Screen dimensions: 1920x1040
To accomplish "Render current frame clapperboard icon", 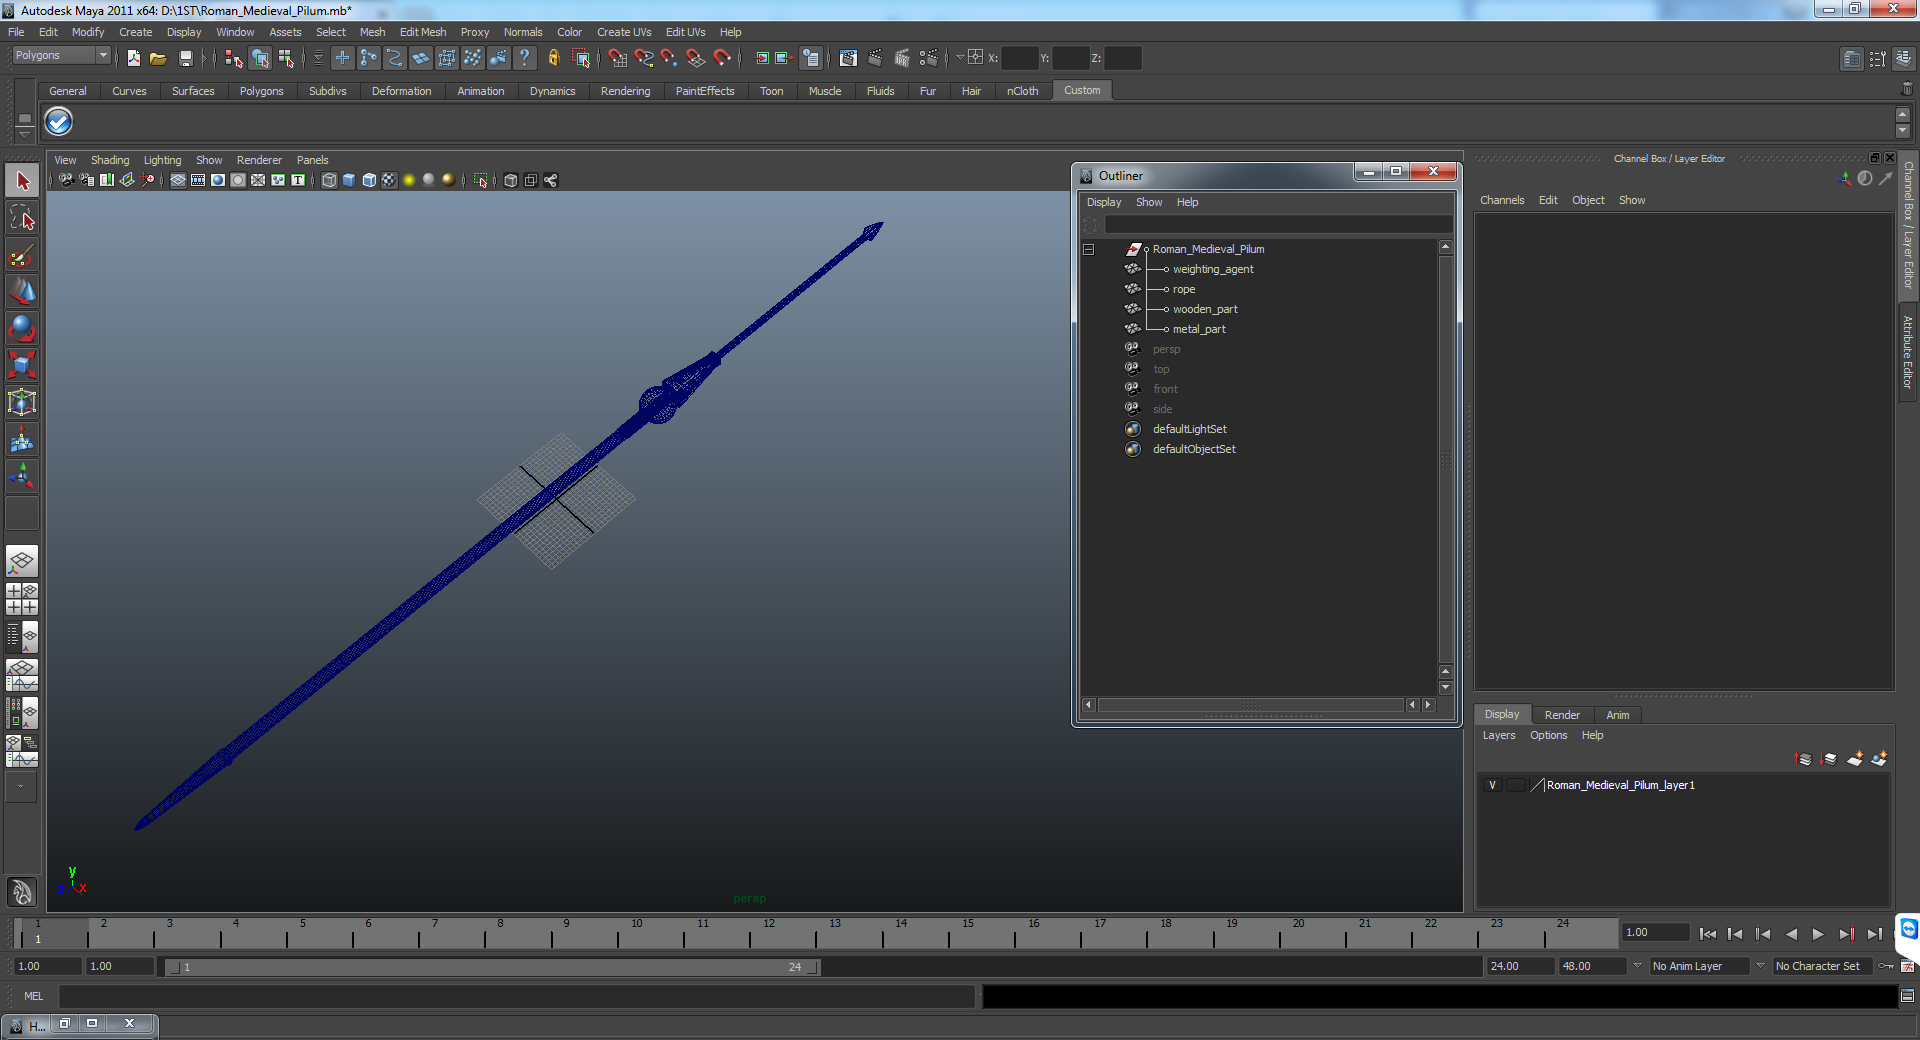I will (x=875, y=58).
